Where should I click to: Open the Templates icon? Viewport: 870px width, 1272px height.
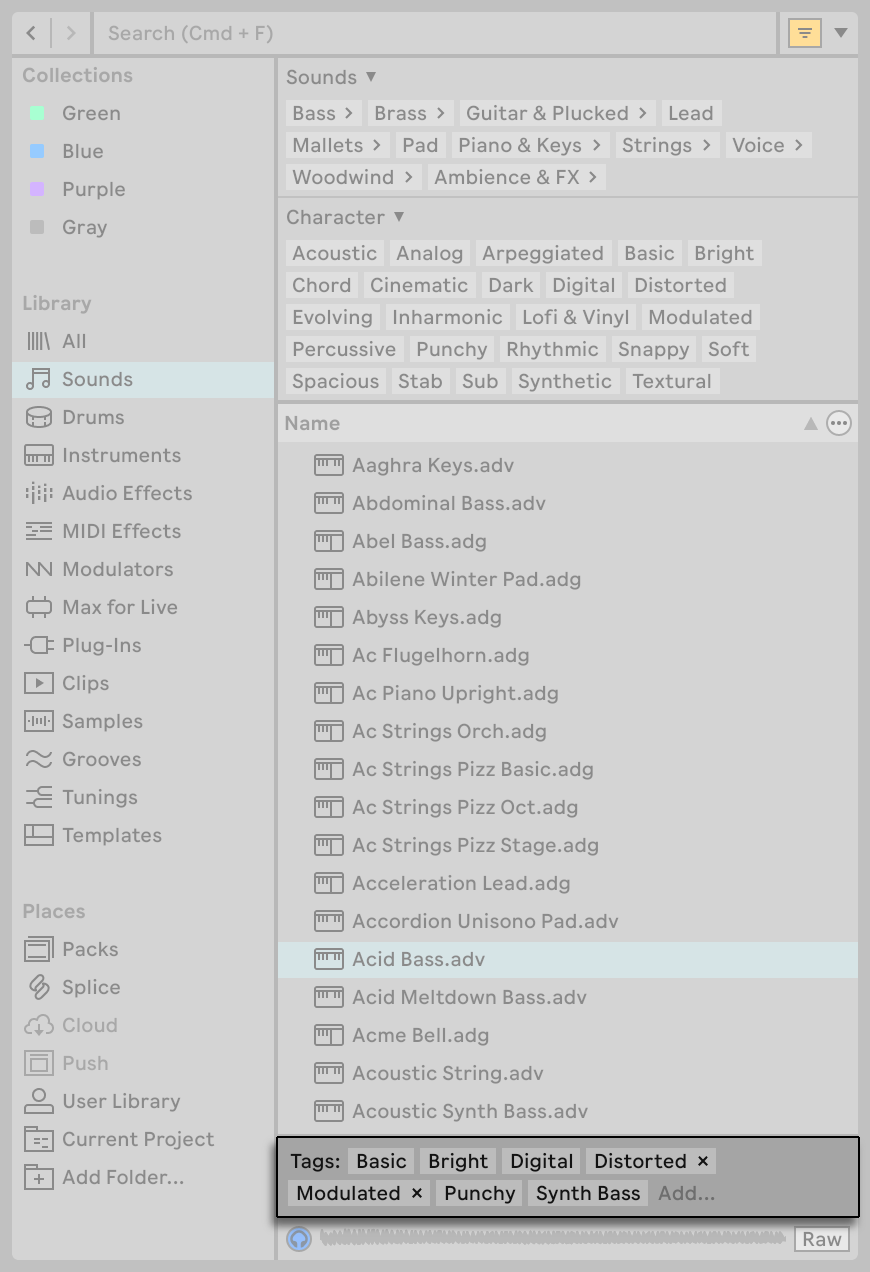pyautogui.click(x=38, y=835)
